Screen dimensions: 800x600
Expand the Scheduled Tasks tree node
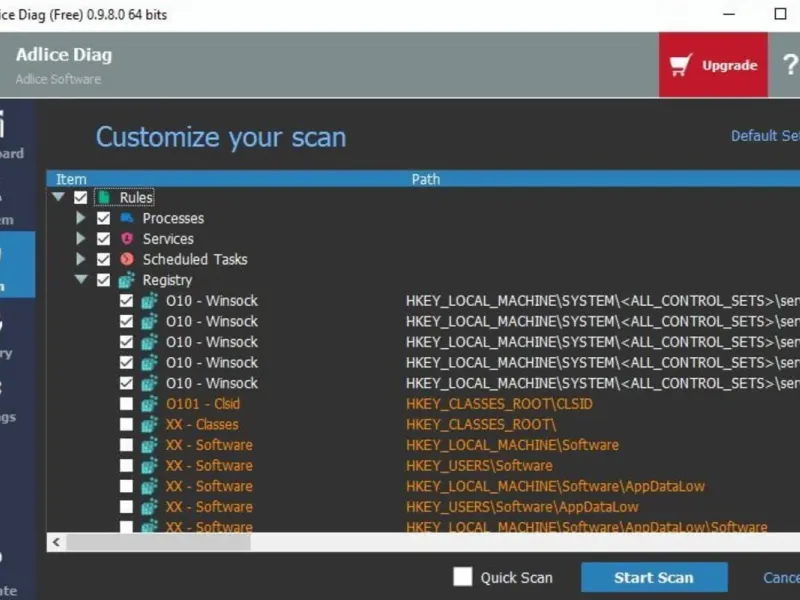(81, 259)
